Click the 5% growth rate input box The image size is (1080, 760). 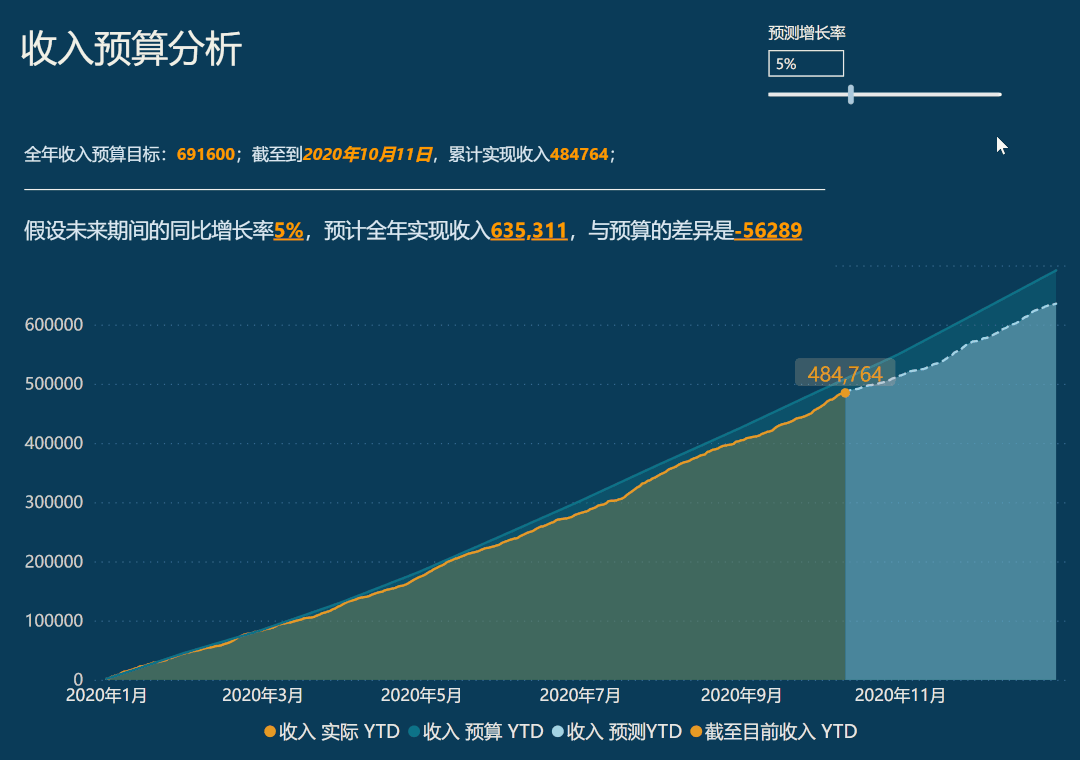[x=805, y=63]
